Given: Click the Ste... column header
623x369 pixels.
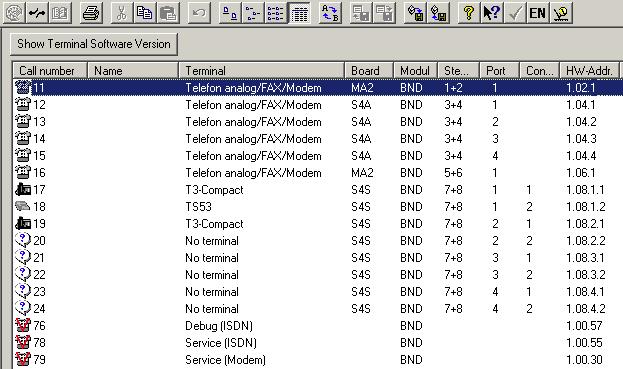Looking at the screenshot, I should click(x=459, y=71).
